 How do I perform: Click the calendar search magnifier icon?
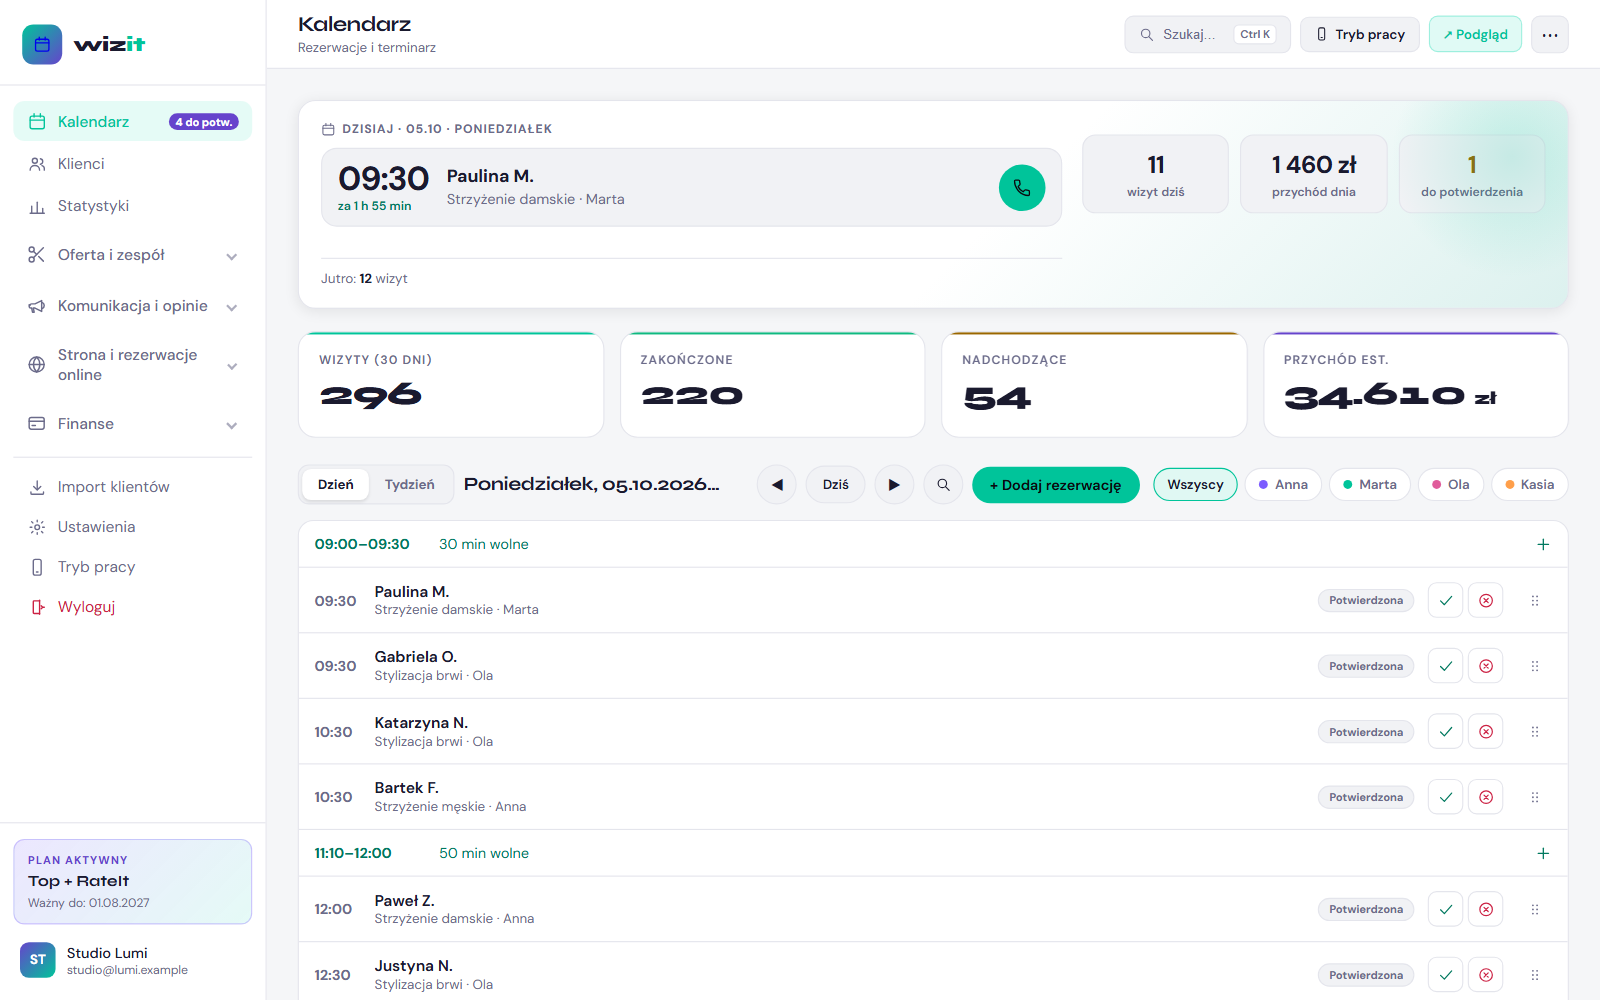[x=943, y=485]
